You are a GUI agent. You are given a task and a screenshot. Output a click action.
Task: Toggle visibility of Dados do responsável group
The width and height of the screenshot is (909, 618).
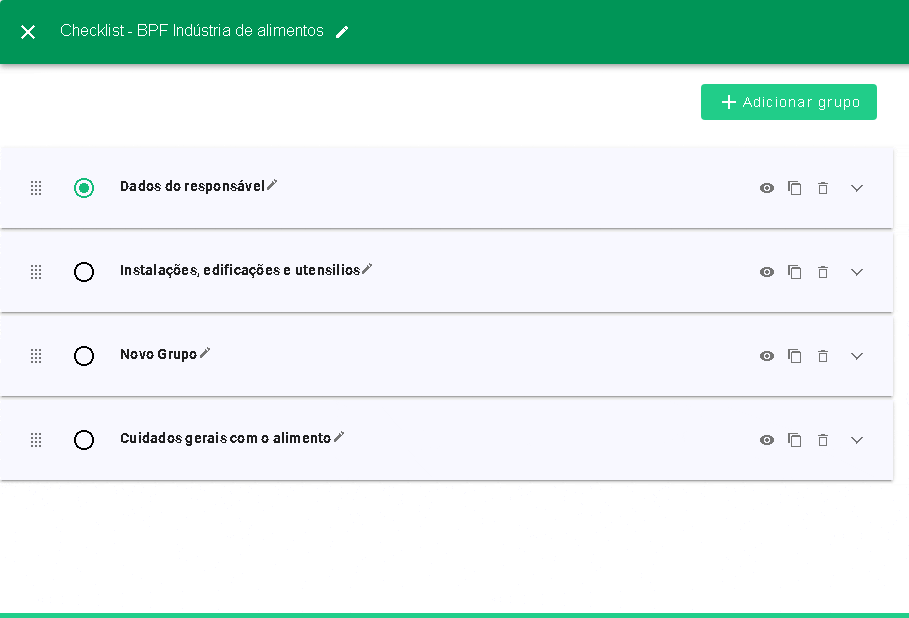pyautogui.click(x=767, y=188)
